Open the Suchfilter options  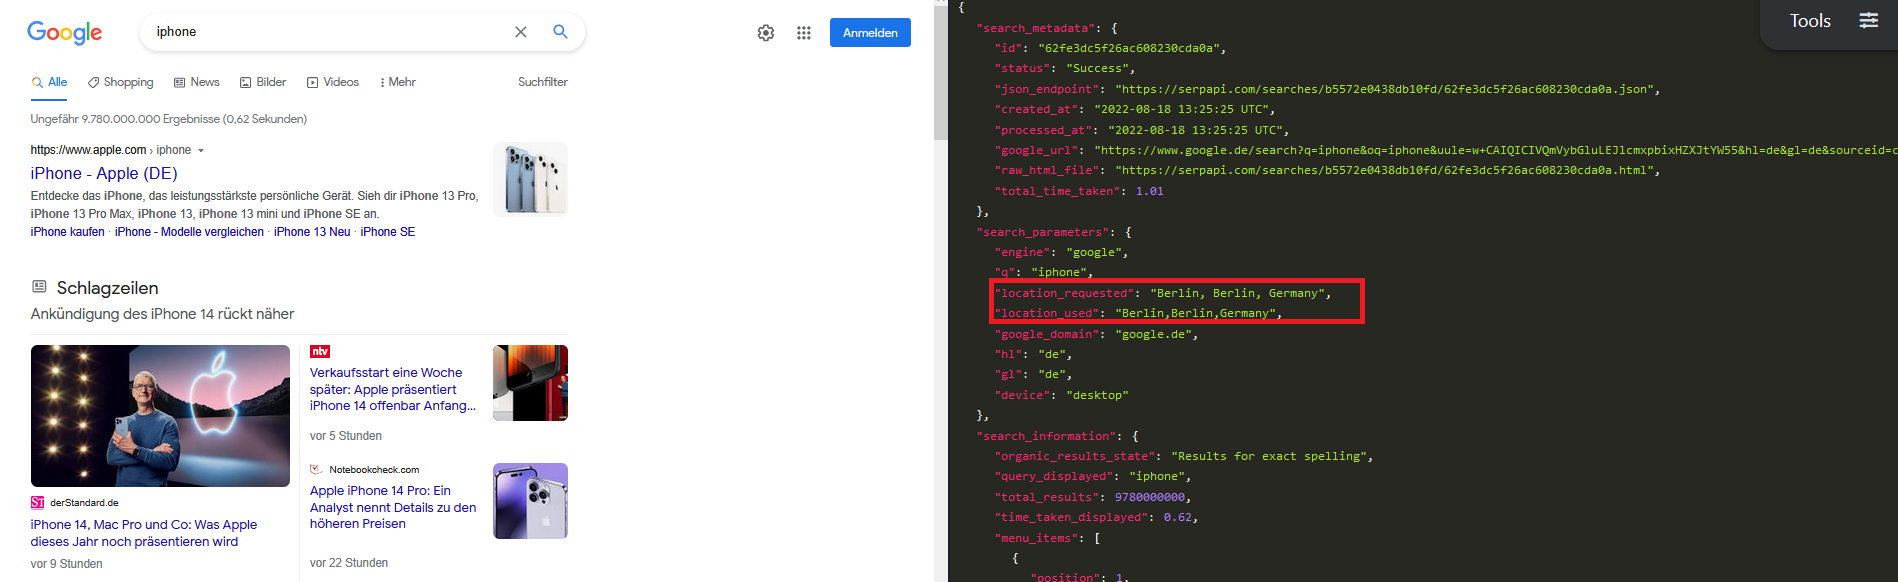(x=543, y=82)
